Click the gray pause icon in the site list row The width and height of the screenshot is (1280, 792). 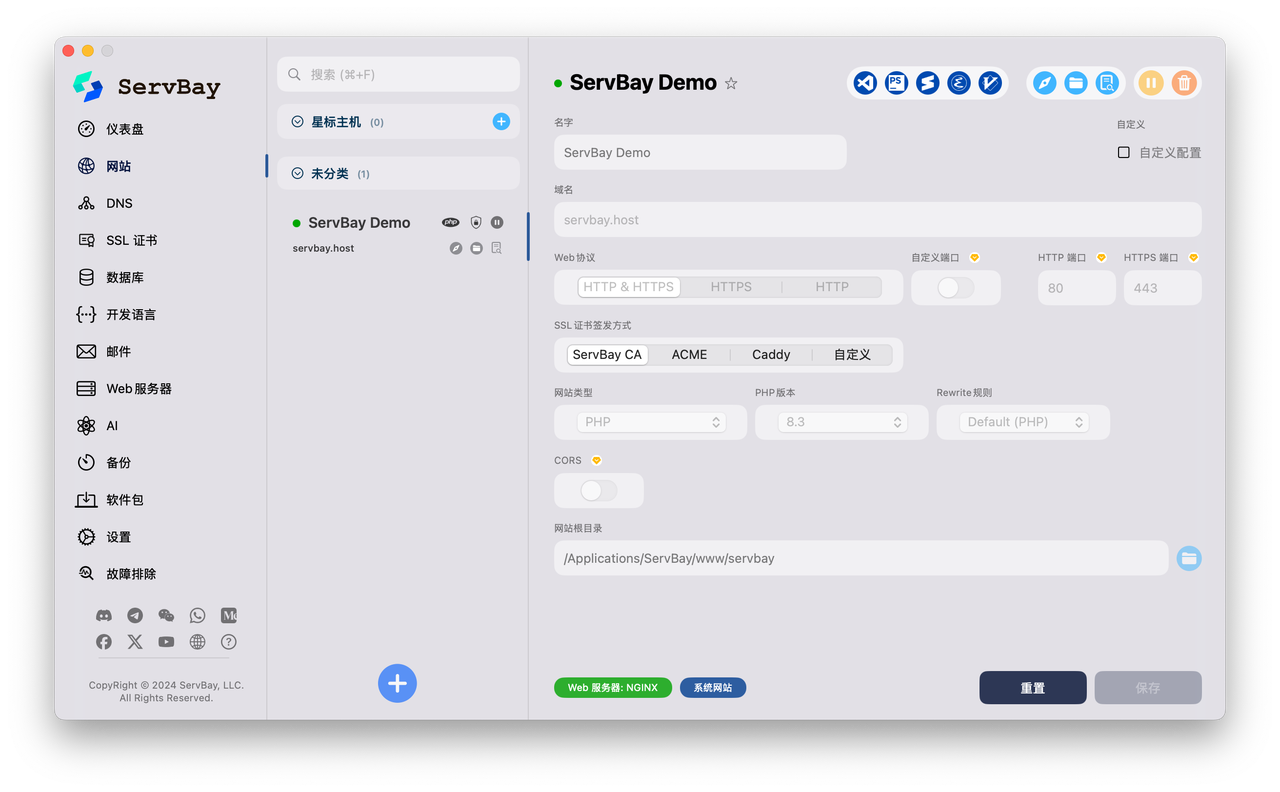[497, 222]
